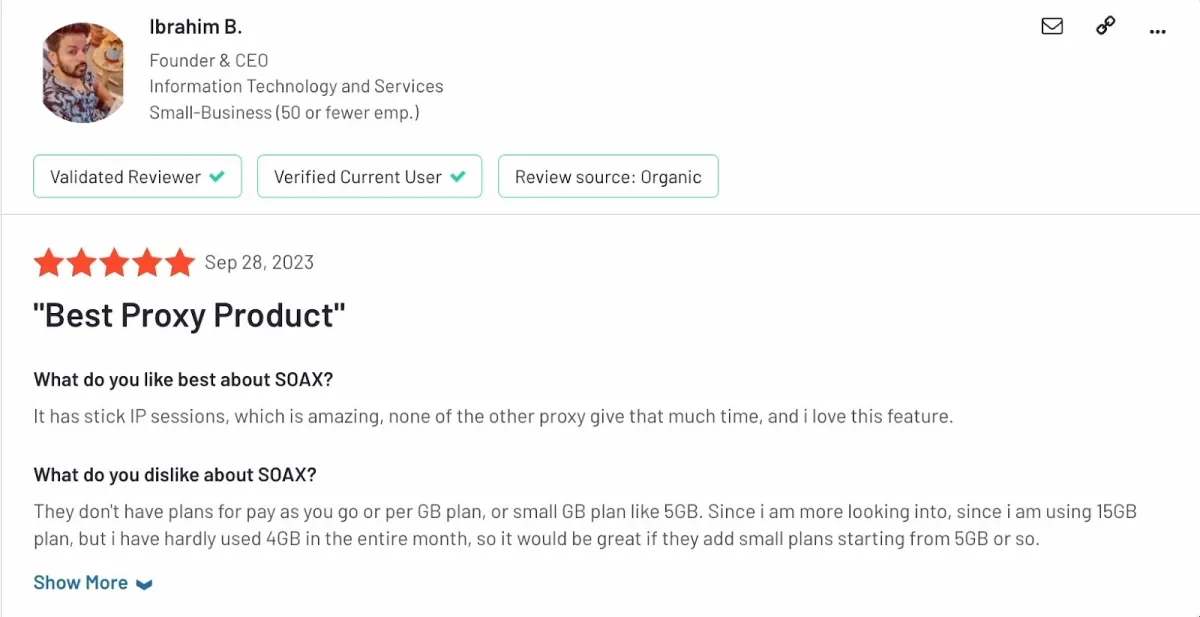Expand review with Show More chevron

[x=144, y=584]
